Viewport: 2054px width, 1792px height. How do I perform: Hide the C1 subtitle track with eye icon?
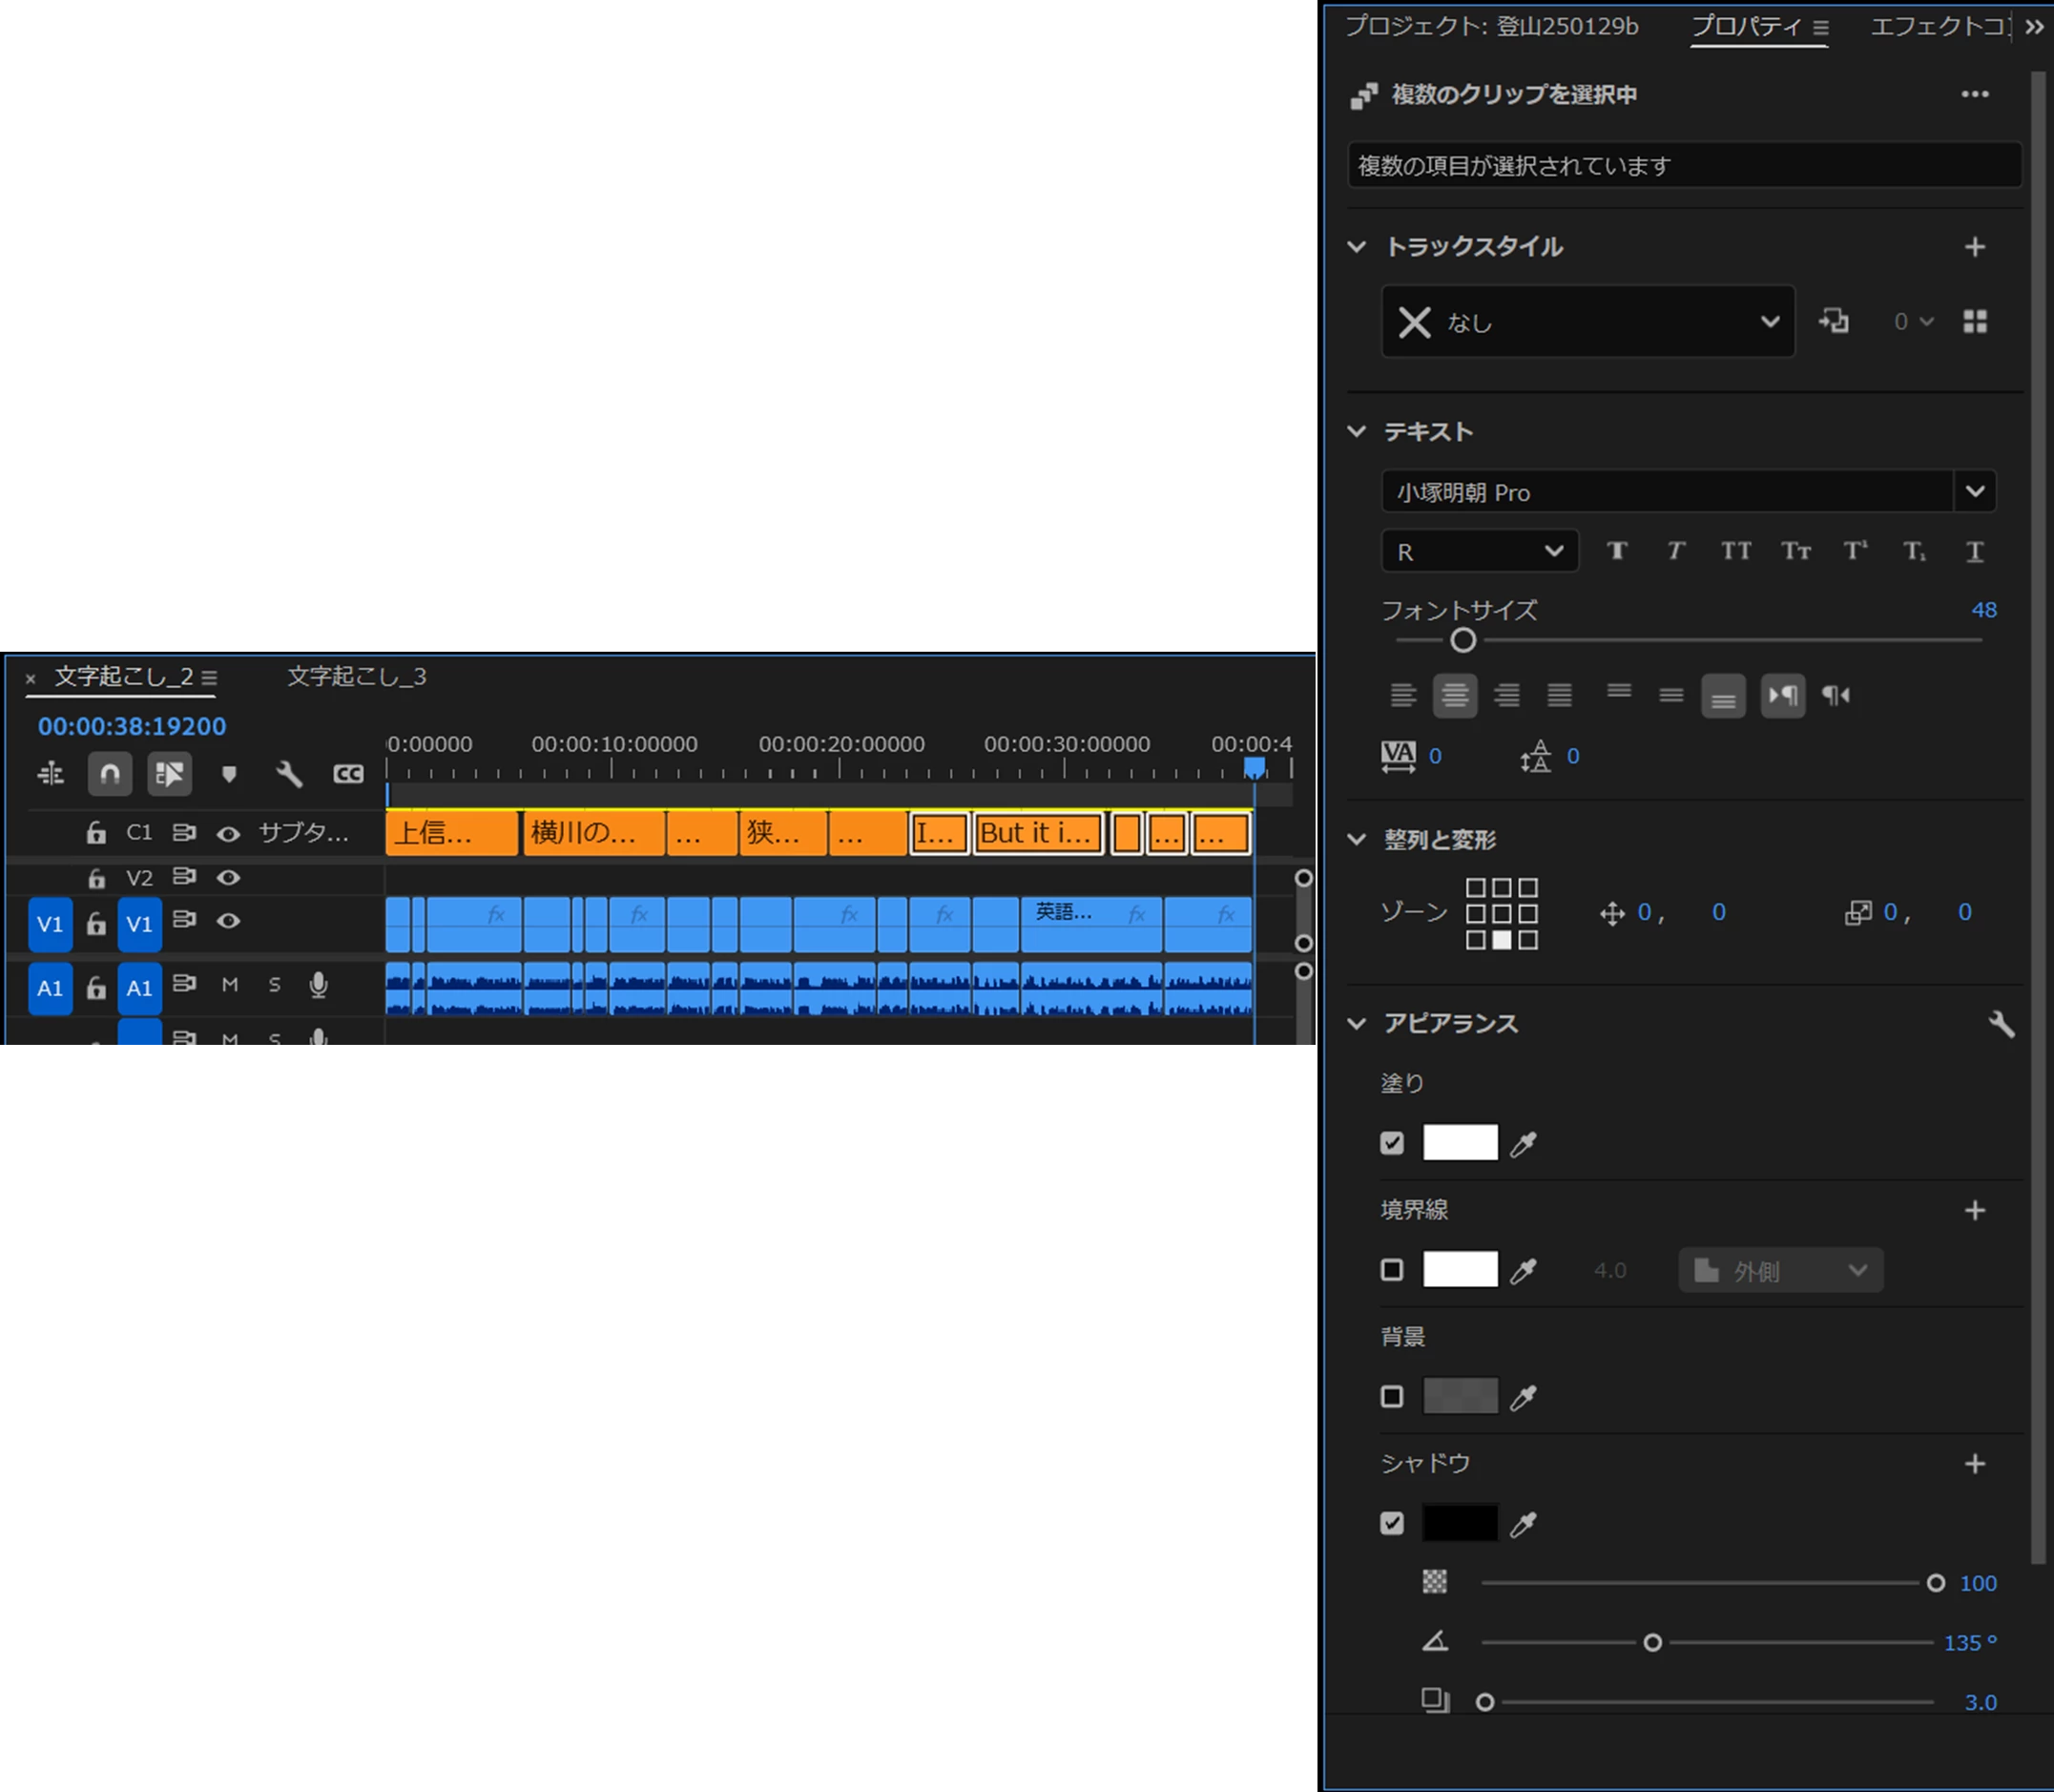coord(228,833)
